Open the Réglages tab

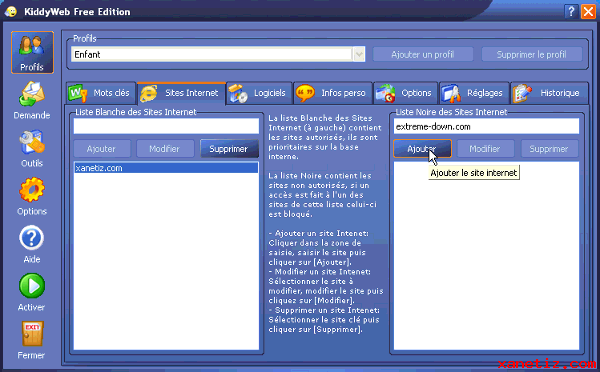(474, 93)
